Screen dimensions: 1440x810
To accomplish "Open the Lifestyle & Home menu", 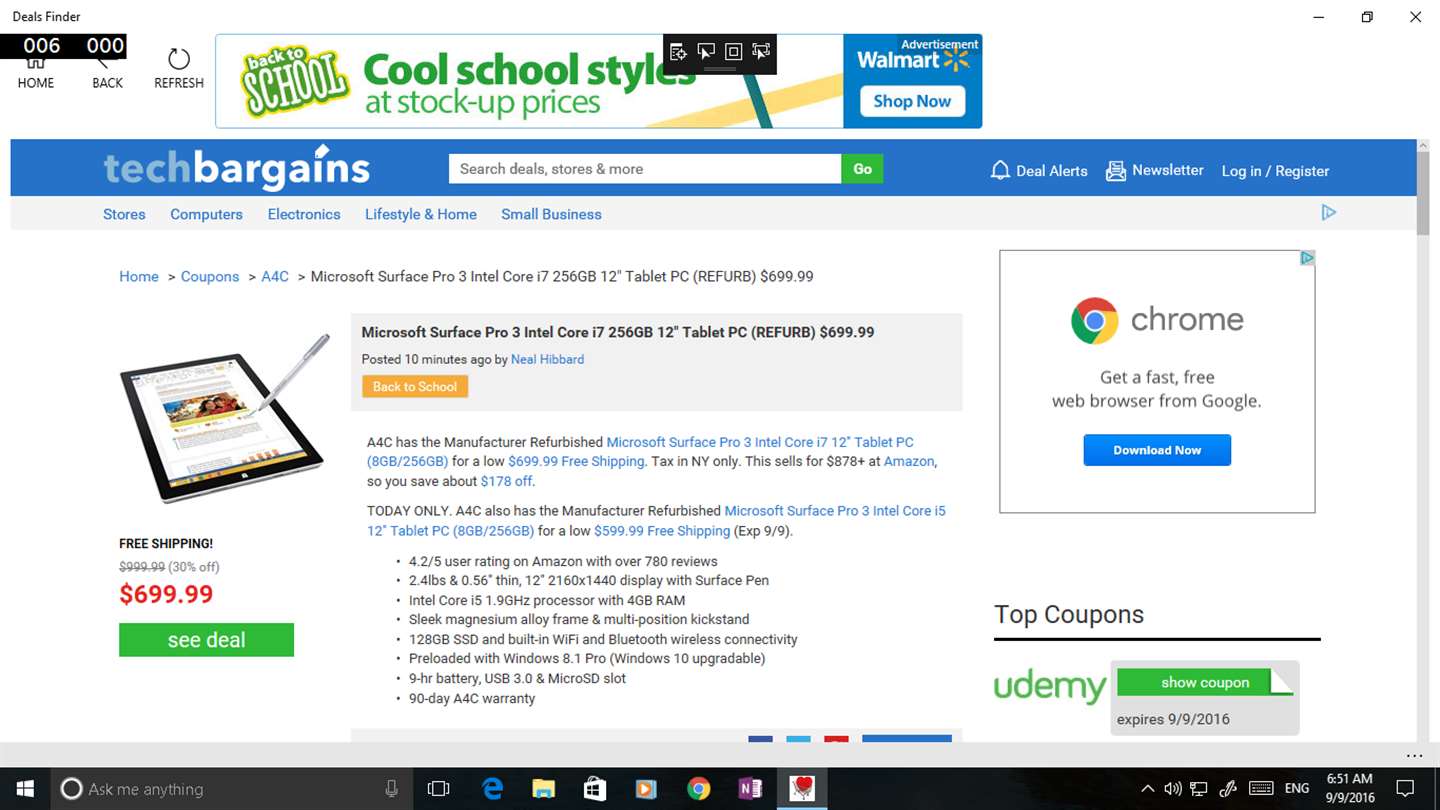I will 421,214.
